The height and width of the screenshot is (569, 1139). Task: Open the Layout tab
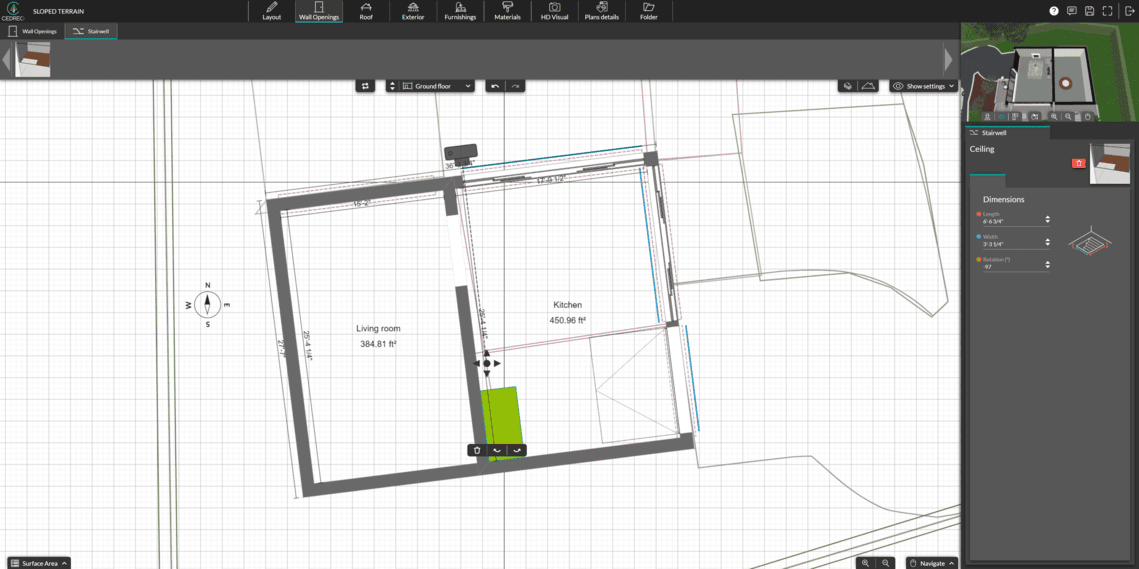click(271, 11)
